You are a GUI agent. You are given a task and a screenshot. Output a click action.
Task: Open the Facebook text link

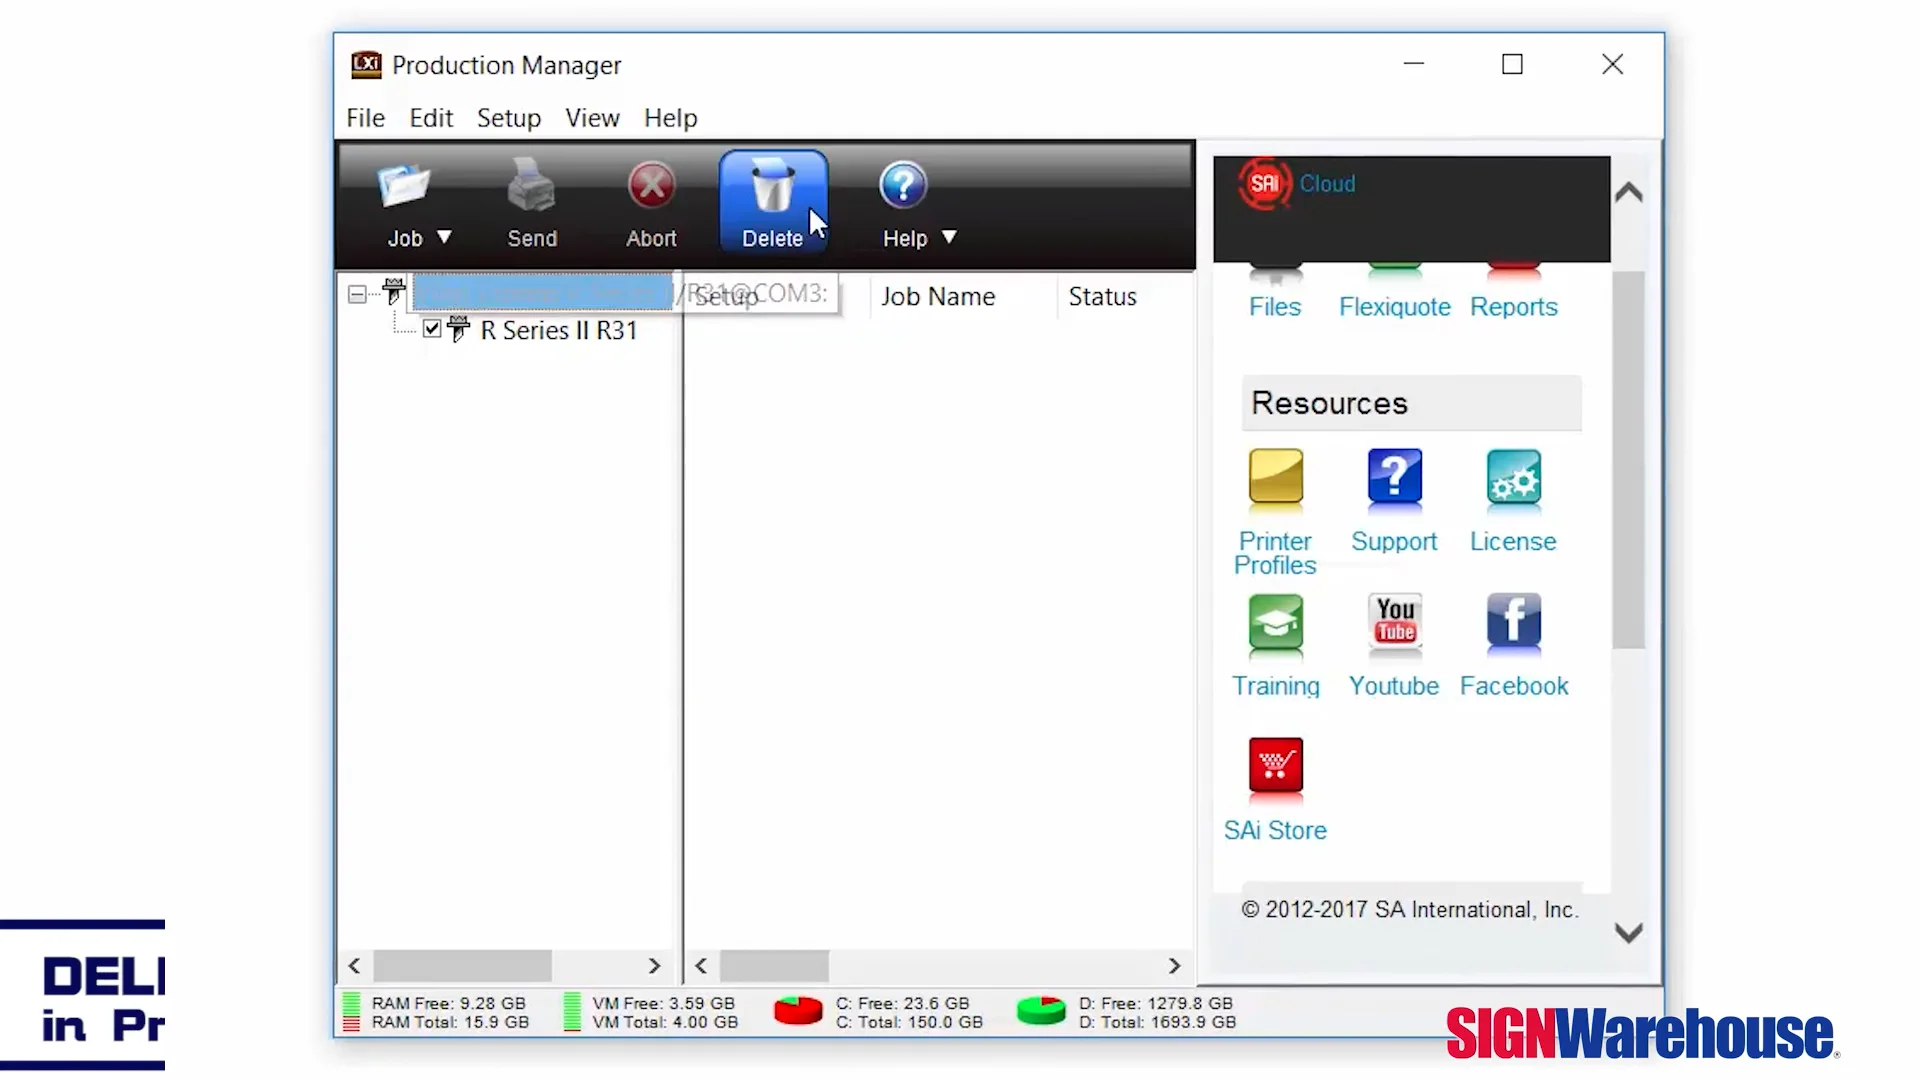click(x=1514, y=686)
